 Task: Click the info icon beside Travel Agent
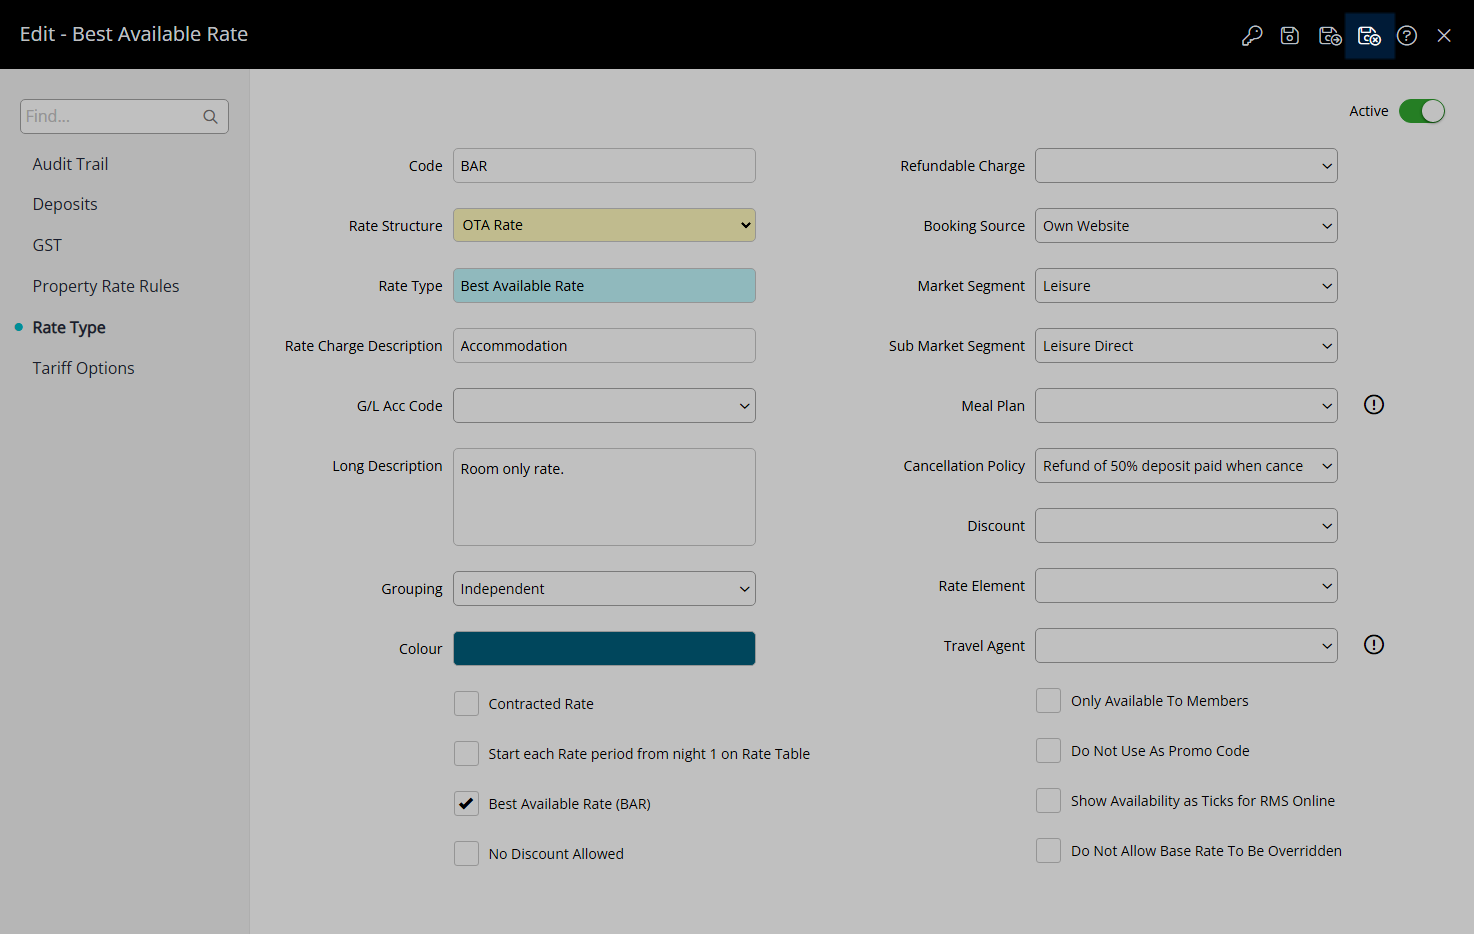pyautogui.click(x=1374, y=645)
